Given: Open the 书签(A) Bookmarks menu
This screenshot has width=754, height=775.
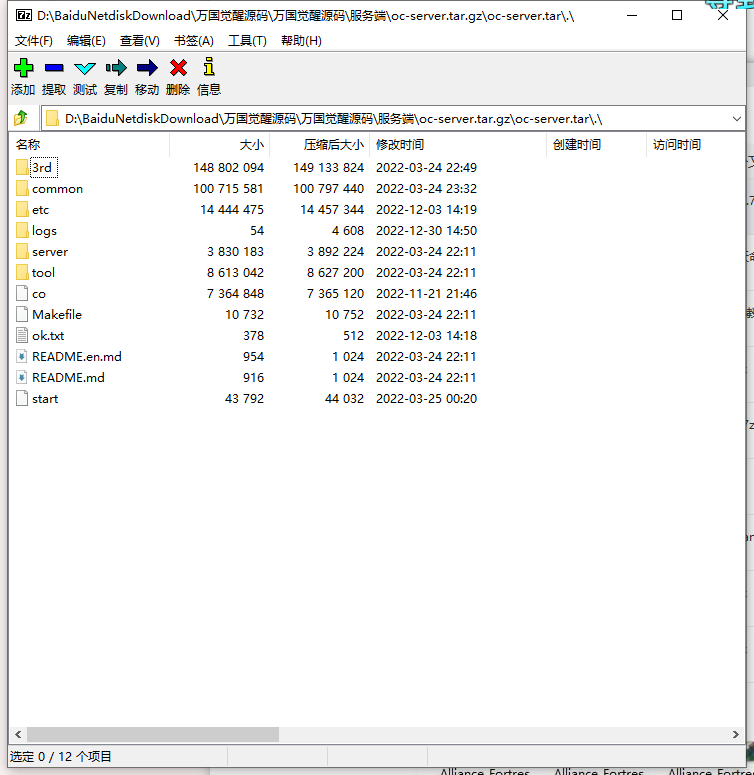Looking at the screenshot, I should tap(194, 41).
